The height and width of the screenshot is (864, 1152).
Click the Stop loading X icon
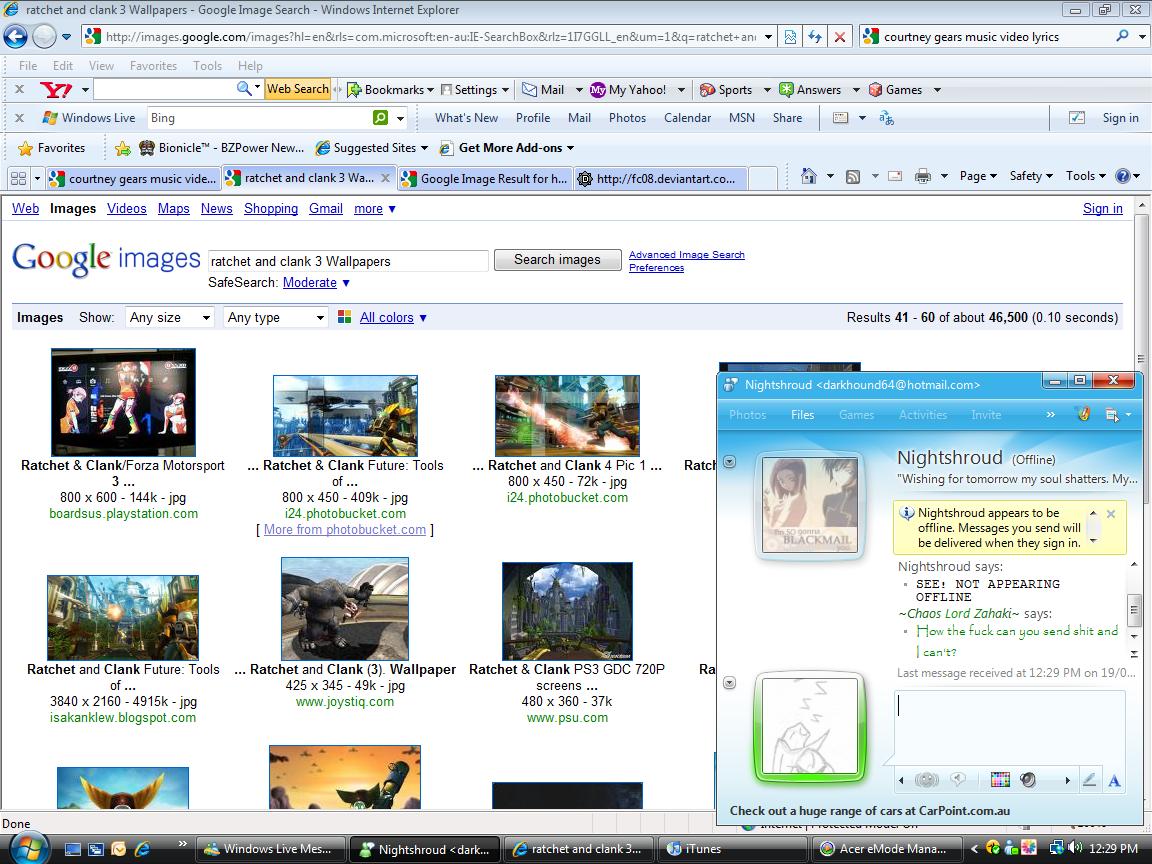840,37
